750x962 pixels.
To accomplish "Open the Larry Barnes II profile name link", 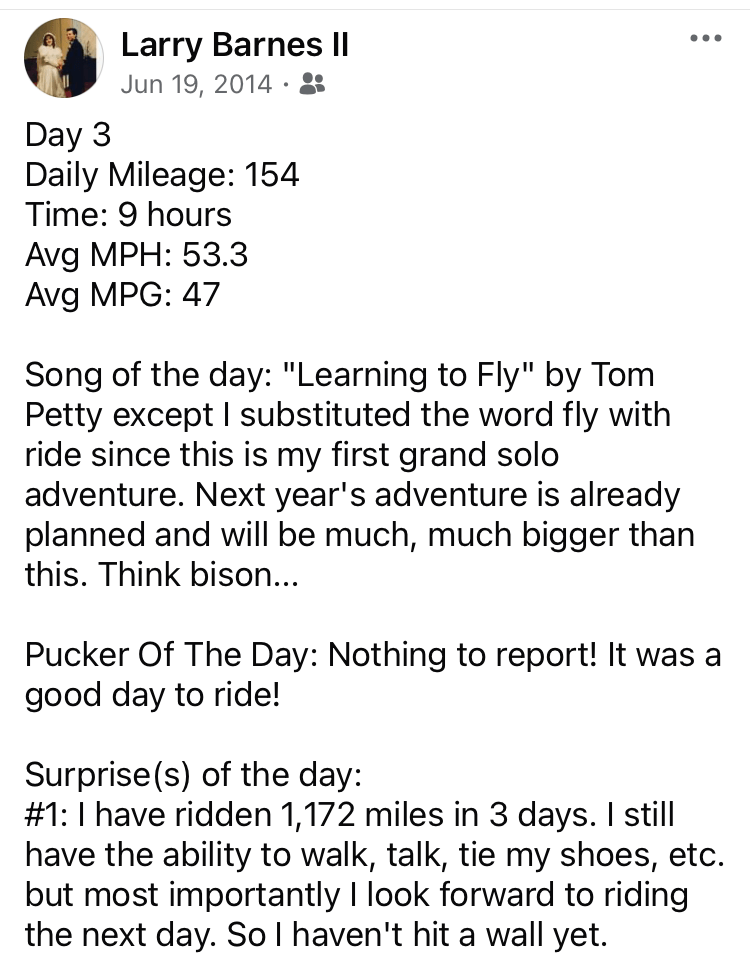I will (234, 45).
